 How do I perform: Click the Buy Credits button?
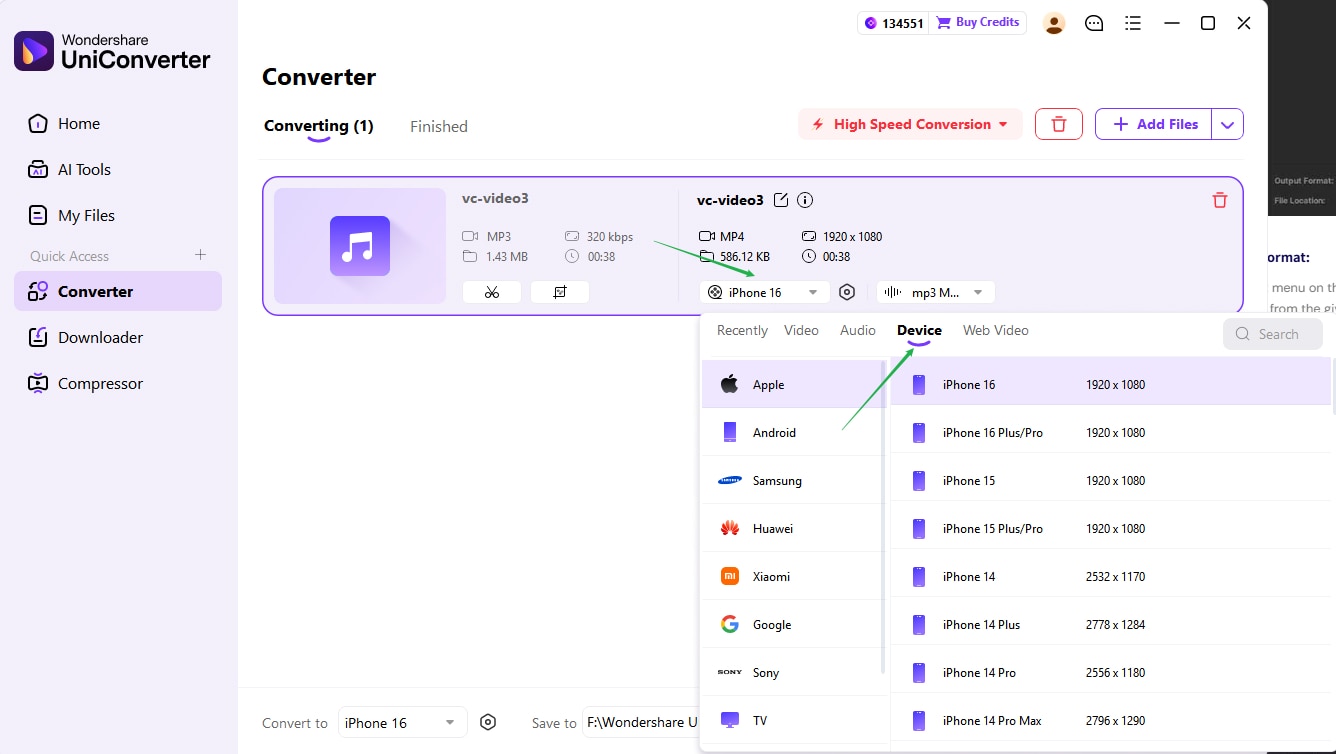point(978,22)
